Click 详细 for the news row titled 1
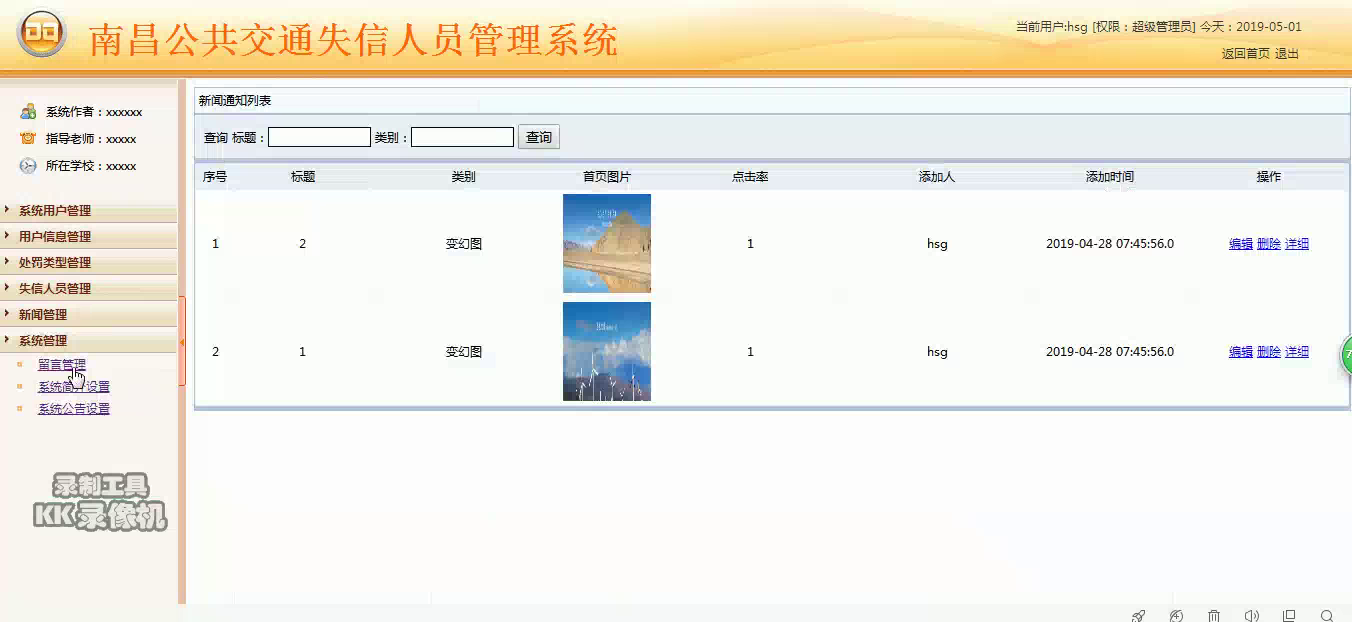1352x622 pixels. 1297,352
